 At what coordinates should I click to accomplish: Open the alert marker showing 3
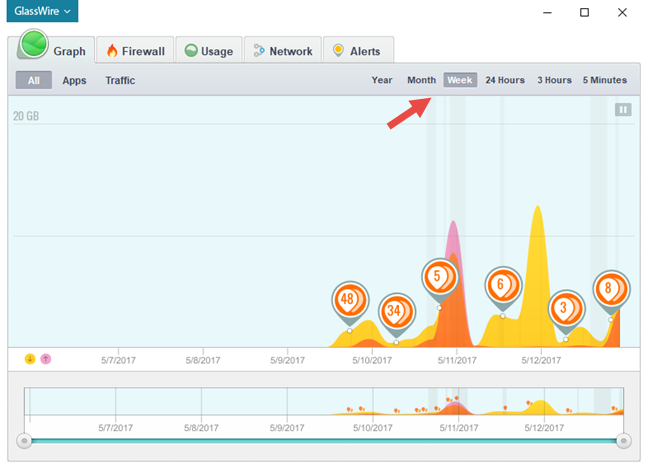[x=567, y=309]
